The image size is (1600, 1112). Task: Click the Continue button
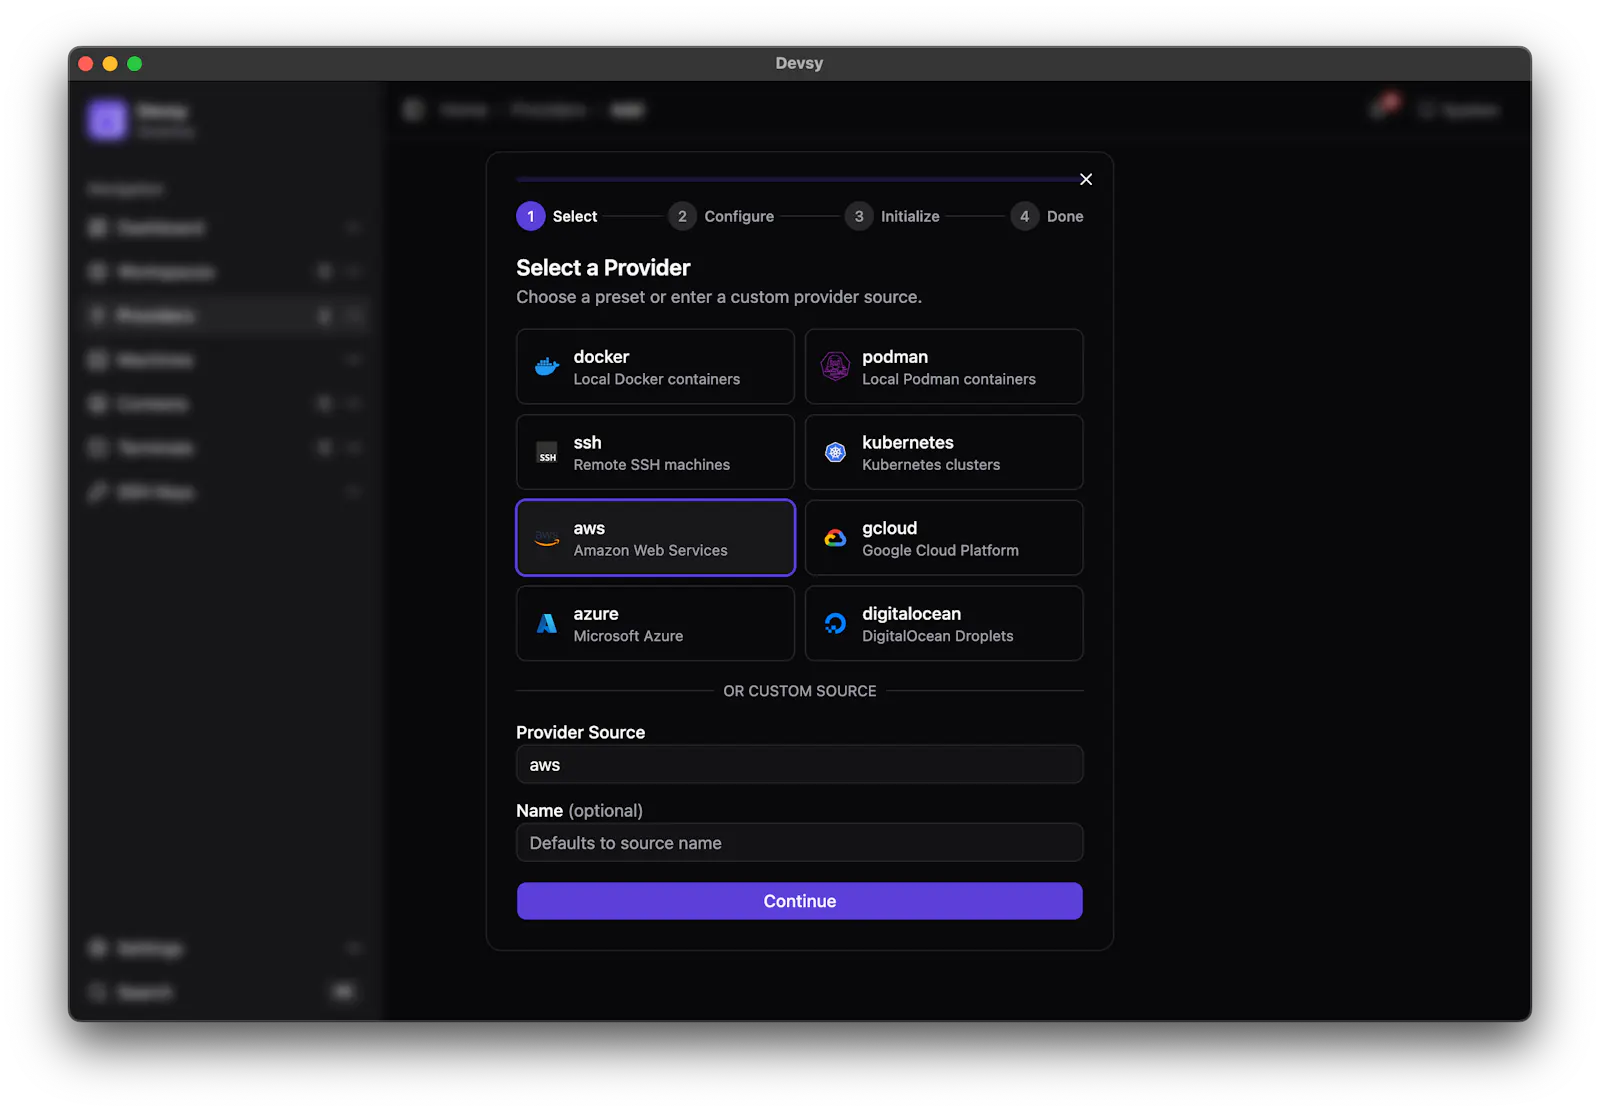[800, 901]
